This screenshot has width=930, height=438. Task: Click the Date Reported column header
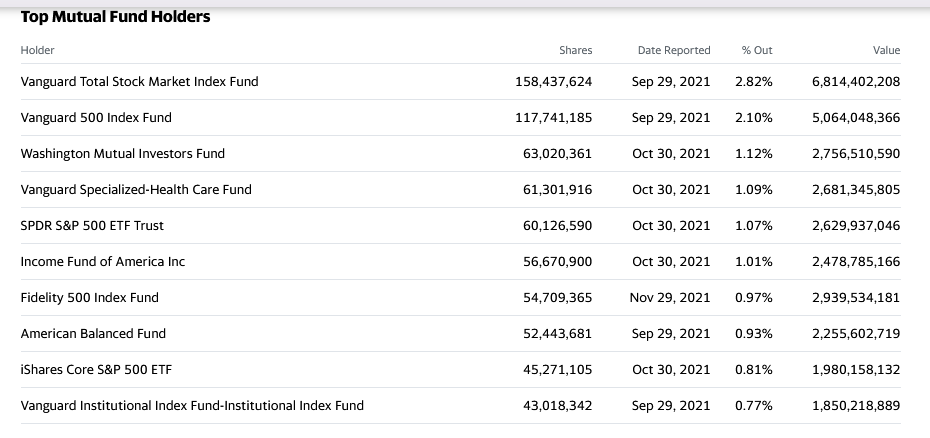coord(674,50)
